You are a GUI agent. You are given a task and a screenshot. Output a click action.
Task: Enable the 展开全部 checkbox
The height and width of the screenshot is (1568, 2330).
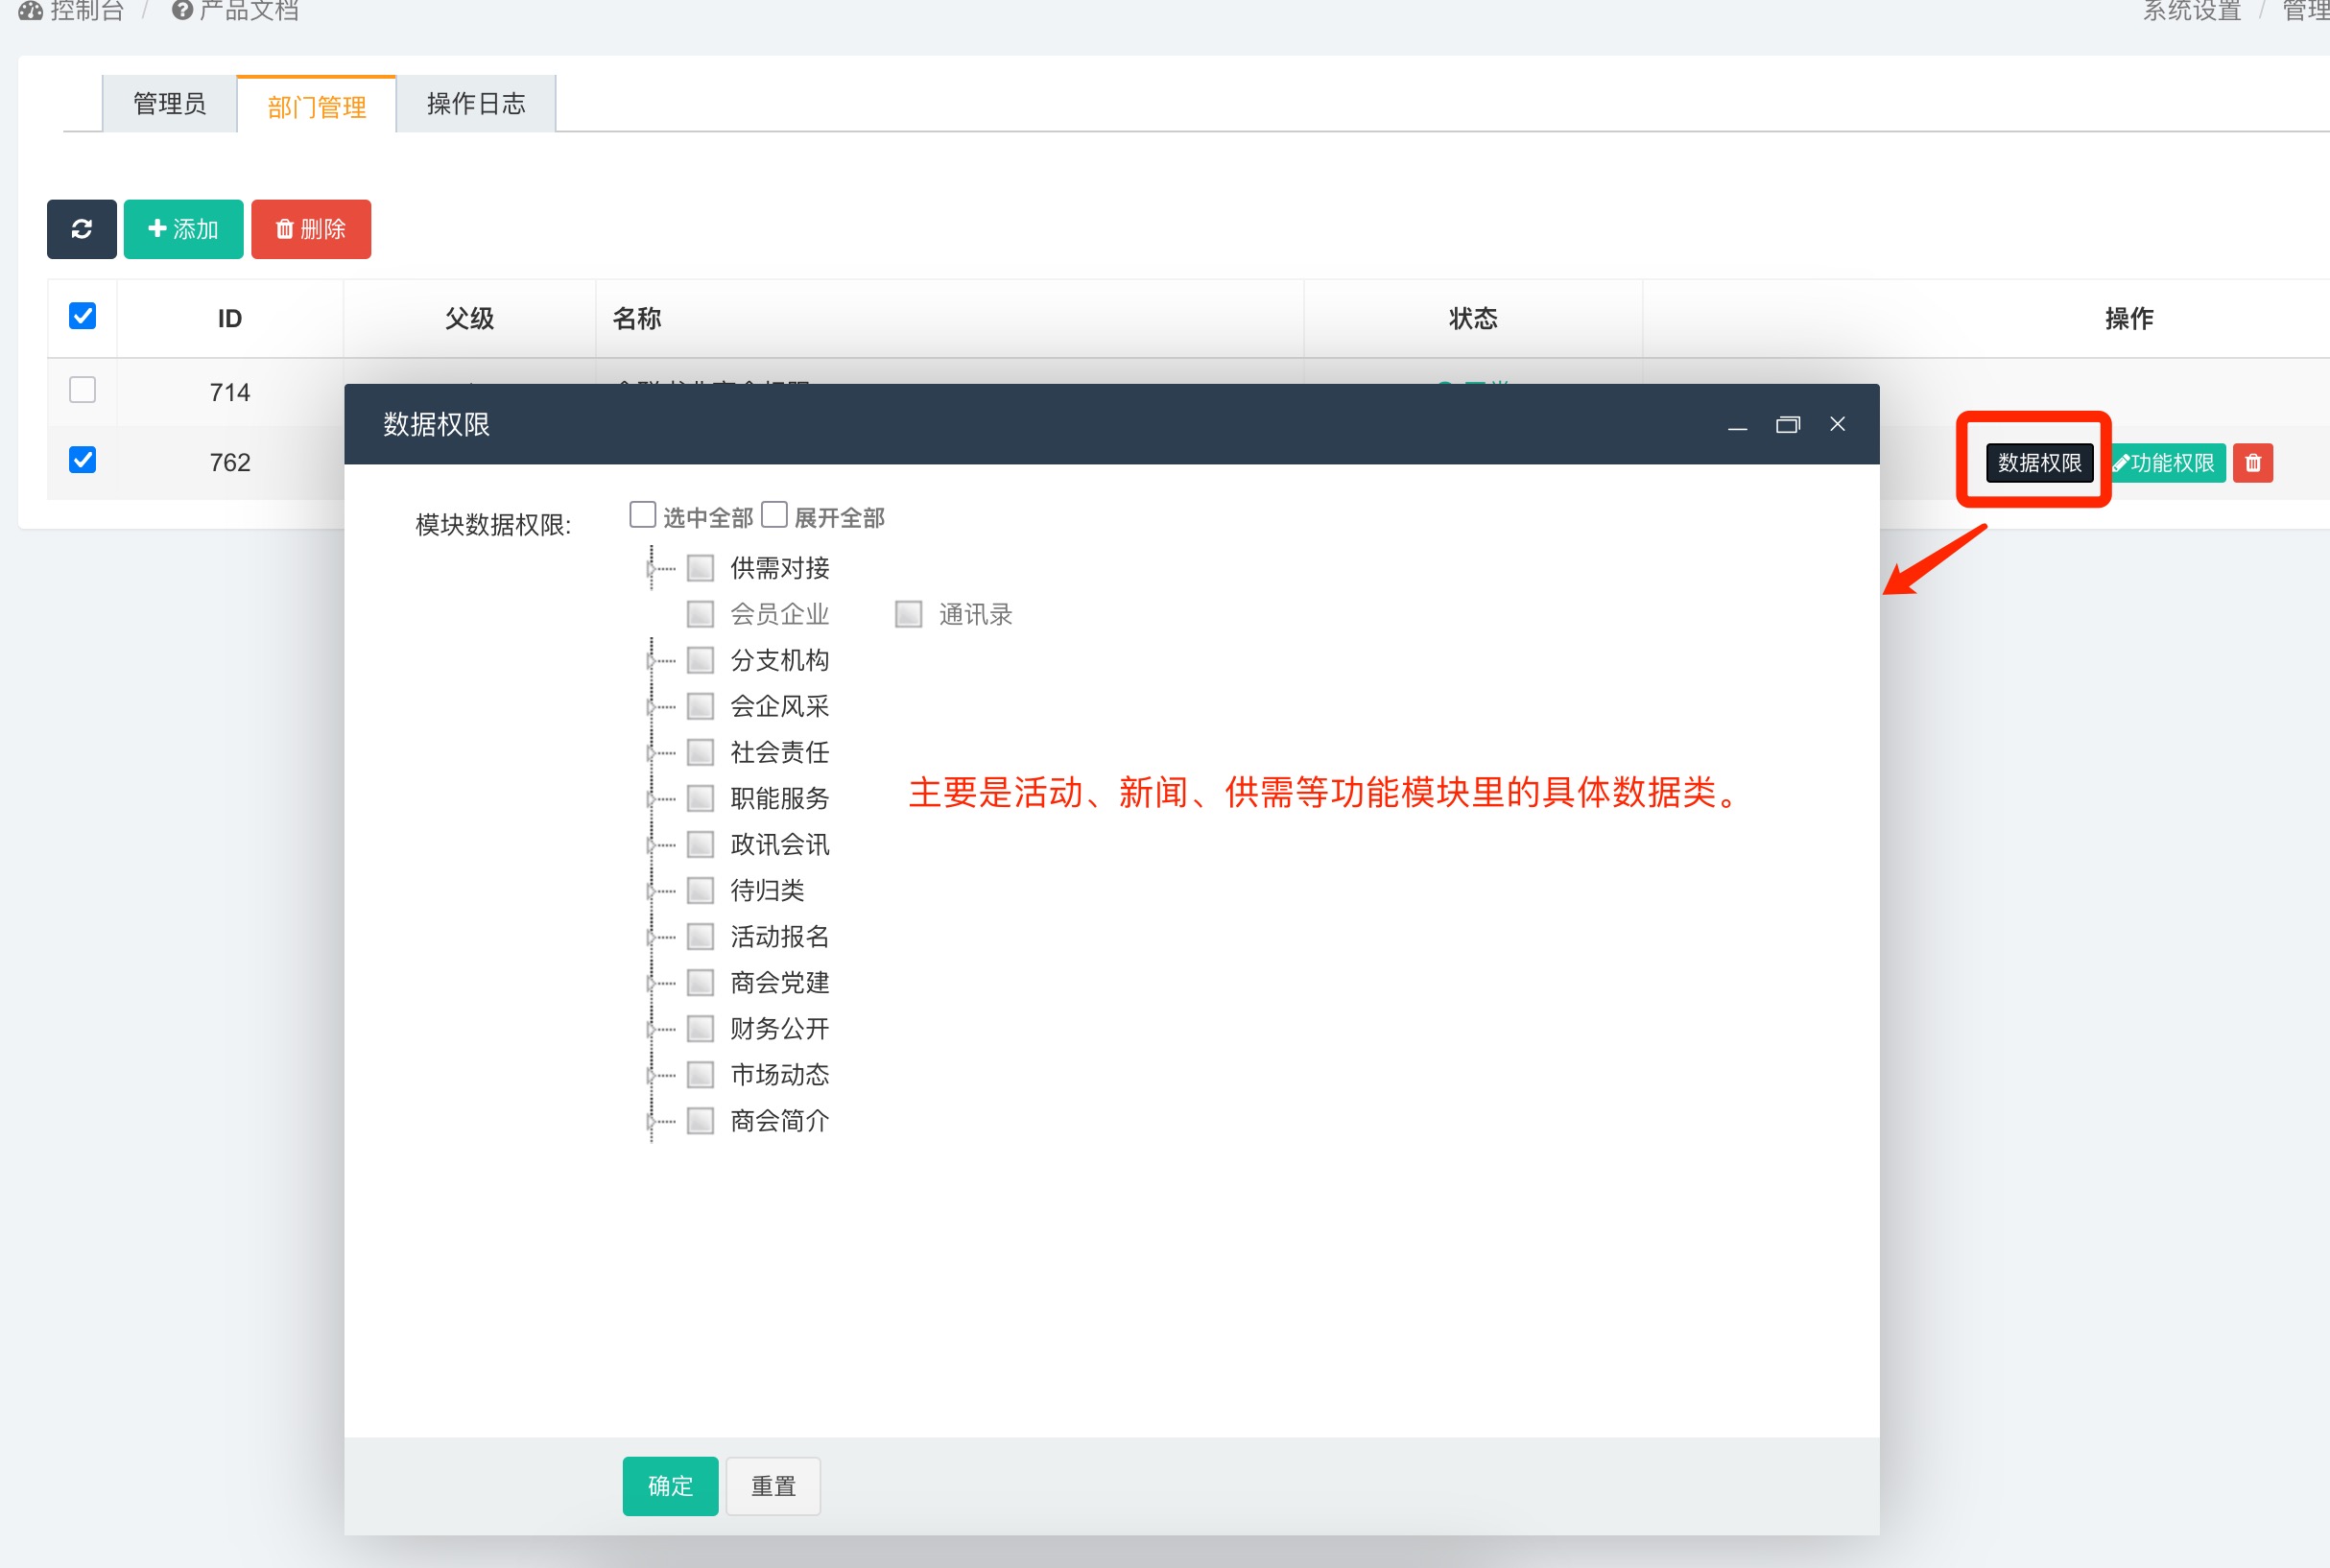pyautogui.click(x=773, y=515)
